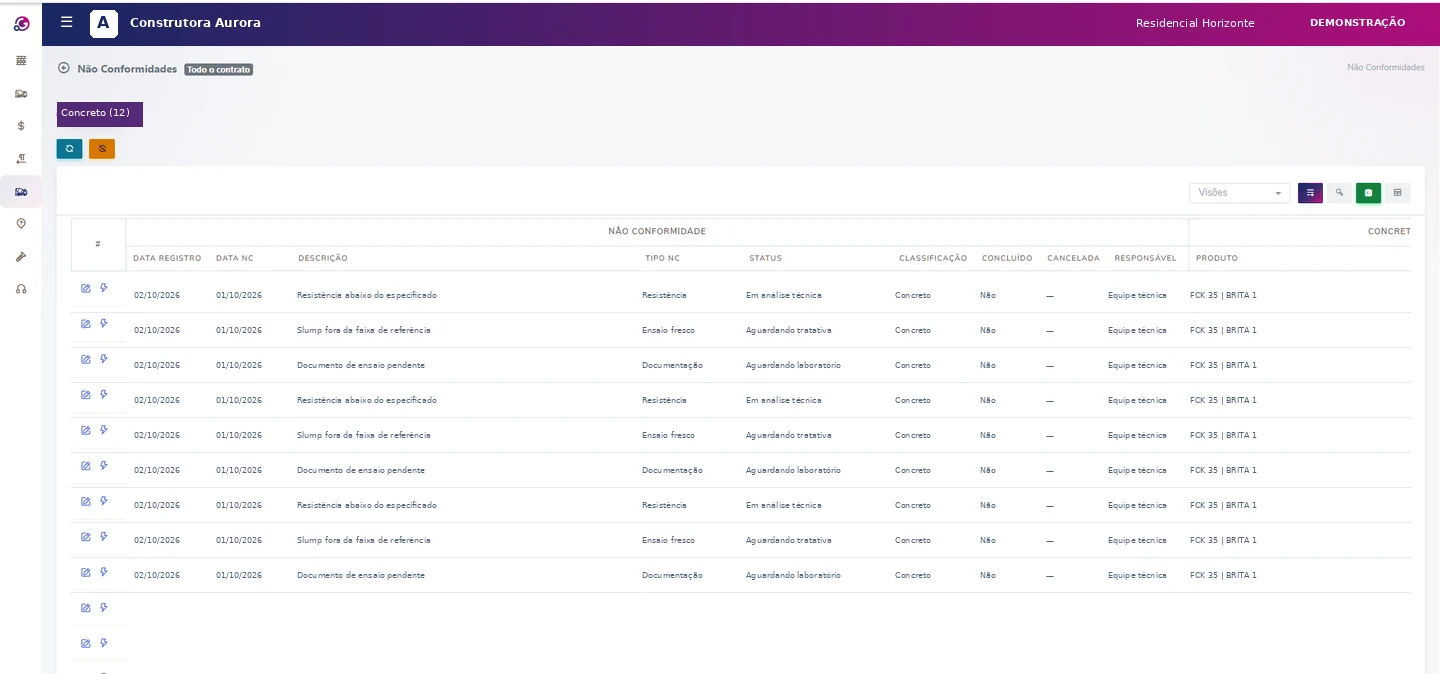Viewport: 1440px width, 674px height.
Task: Click the Construtora Aurora "A" logo
Action: (x=104, y=23)
